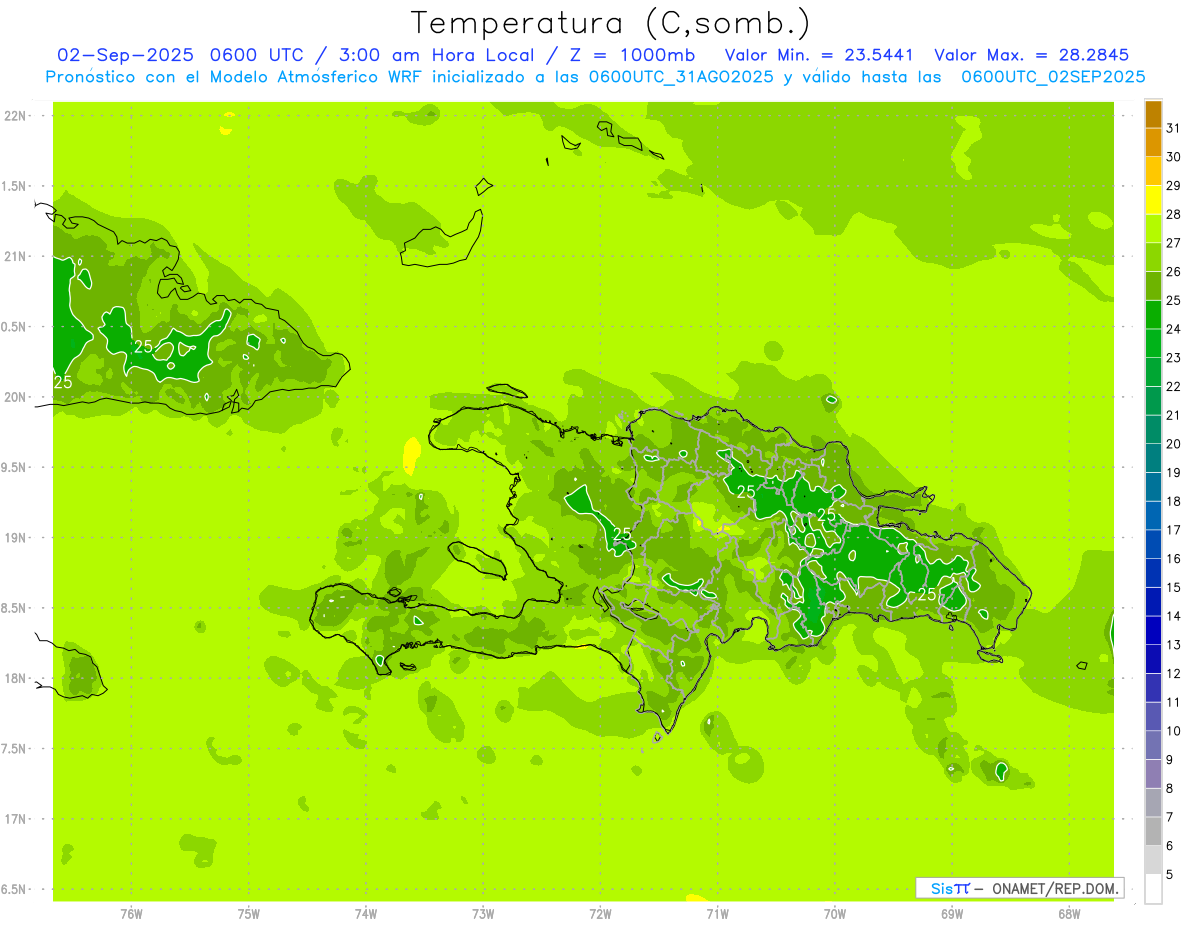Pick the yellow swatch between 28 and 29
1200x927 pixels.
click(x=1153, y=200)
